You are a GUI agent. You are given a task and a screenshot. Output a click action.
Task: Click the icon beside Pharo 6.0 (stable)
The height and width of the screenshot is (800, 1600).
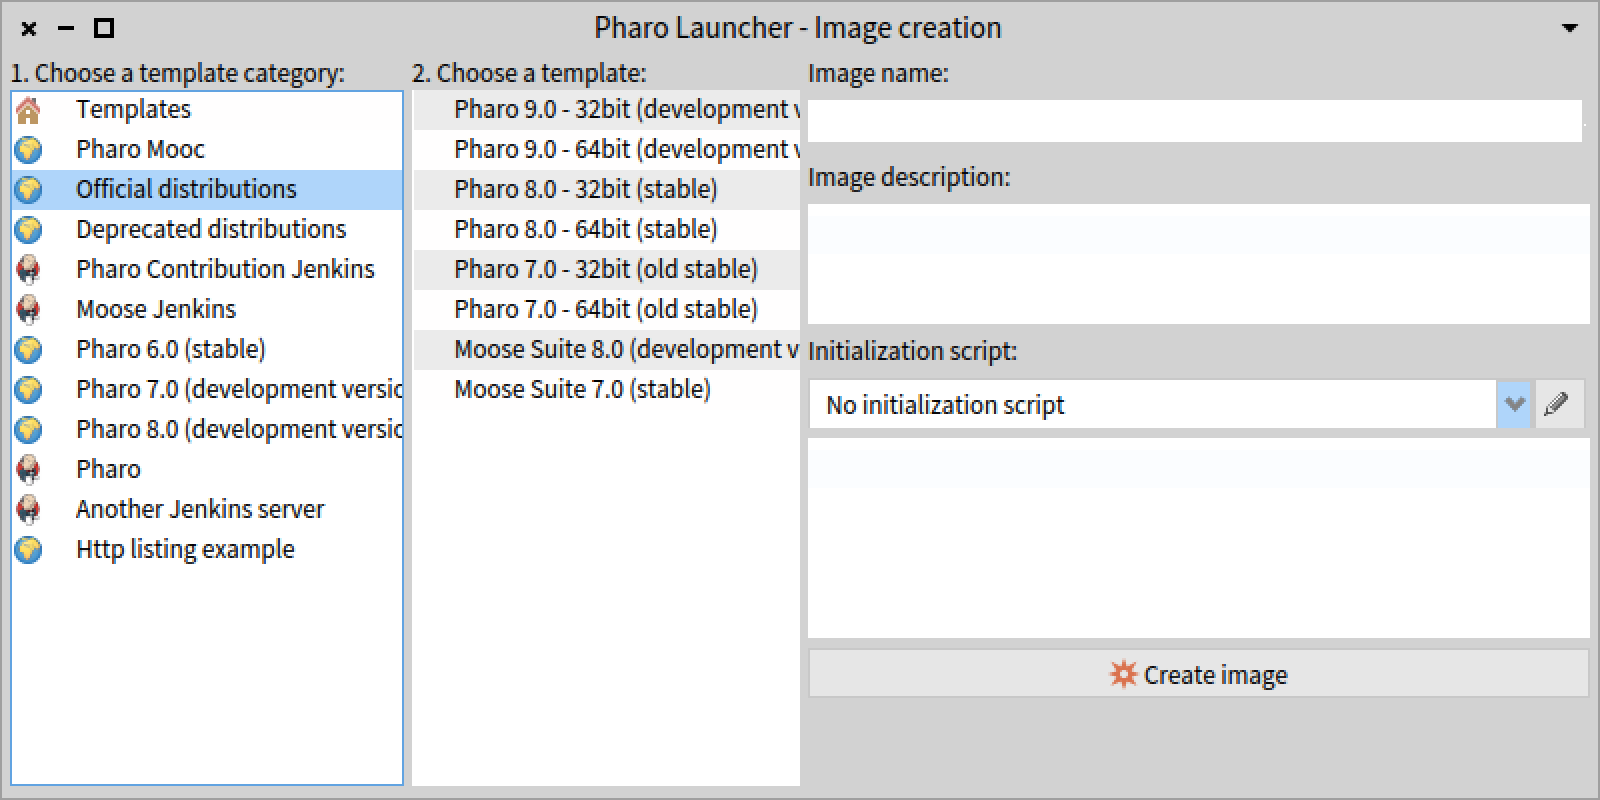point(29,349)
